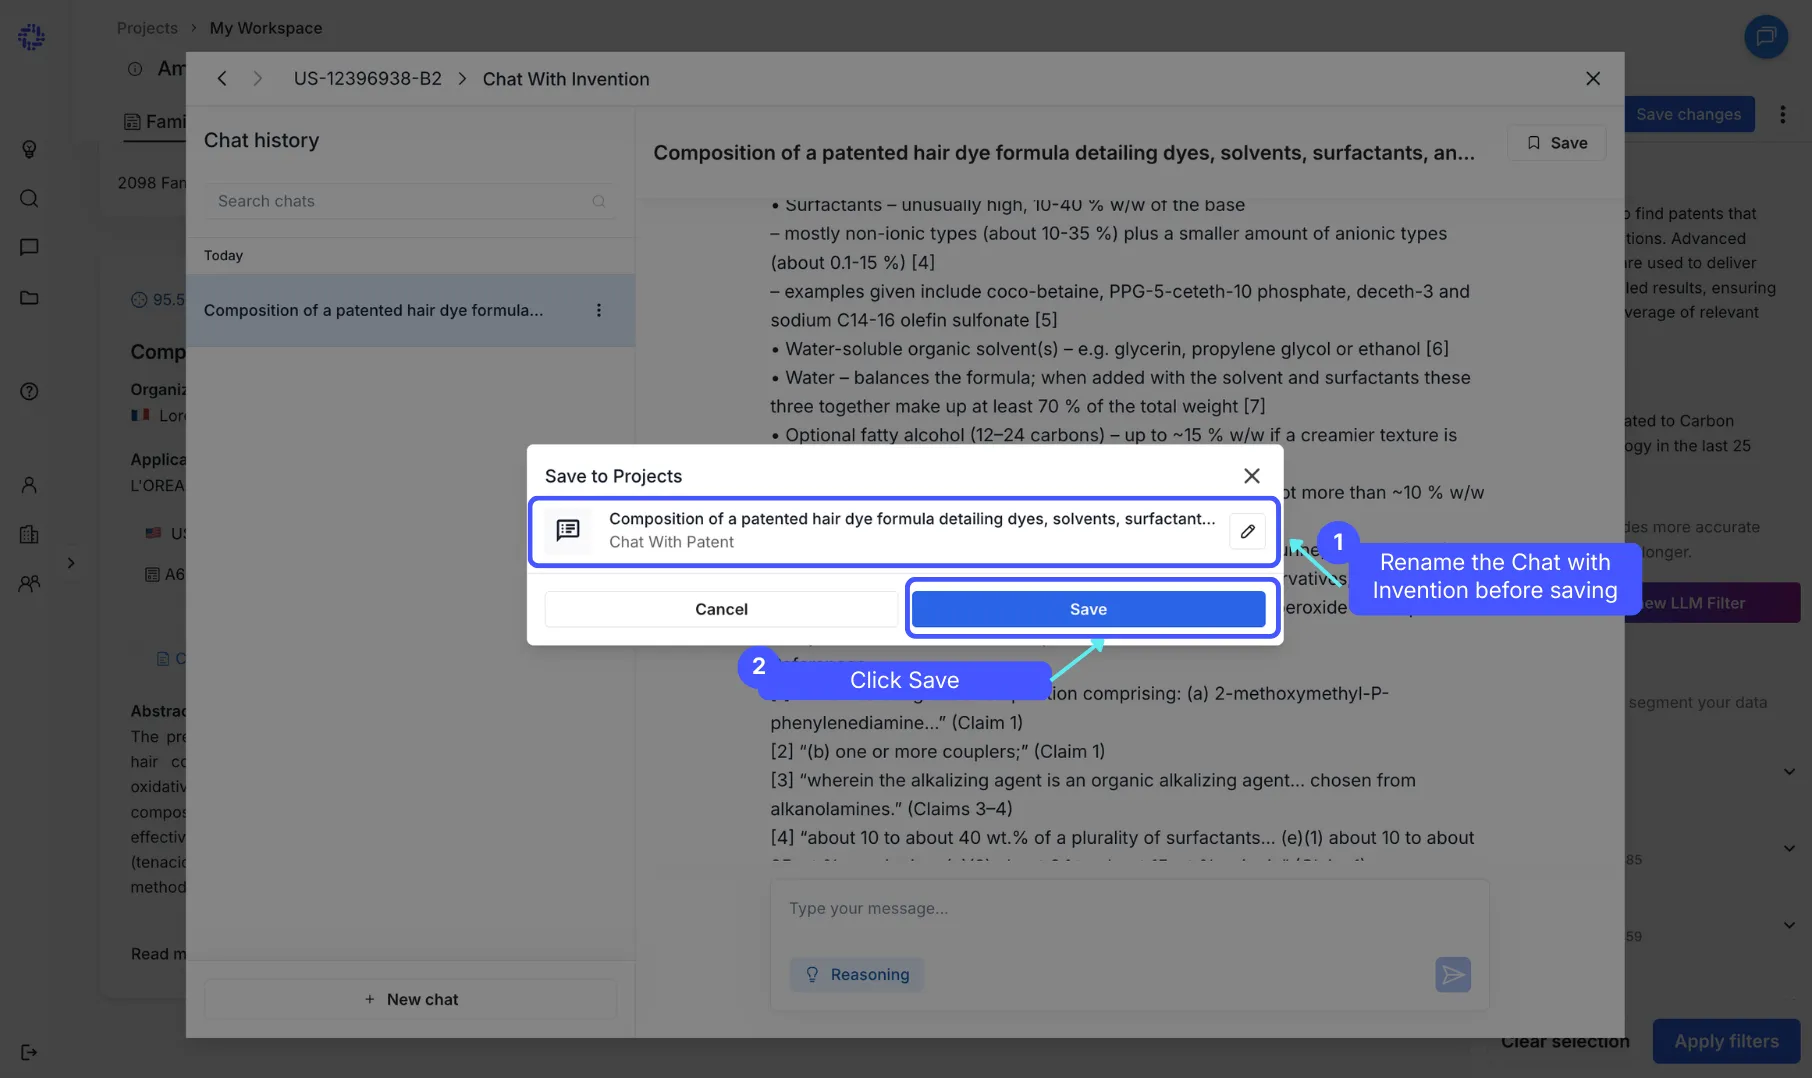Expand the sidebar with the arrow chevron
This screenshot has height=1078, width=1812.
tap(71, 563)
